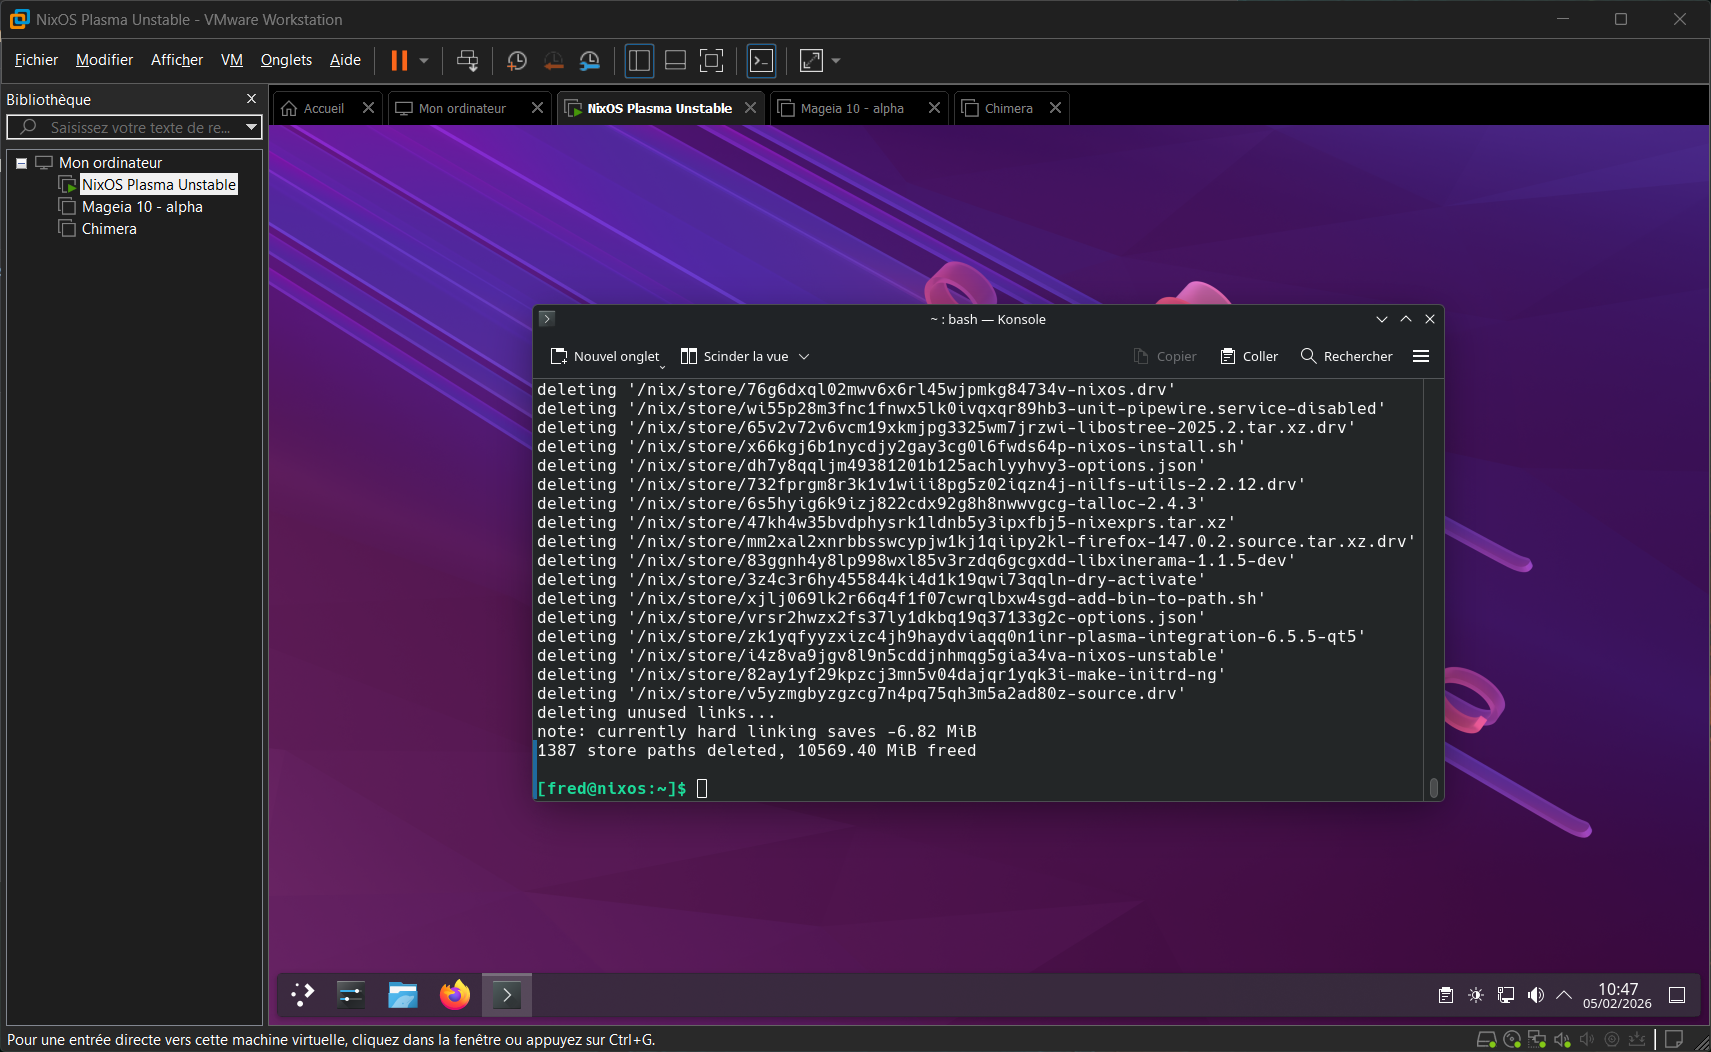Toggle the console view toolbar button
This screenshot has width=1711, height=1052.
coord(762,61)
